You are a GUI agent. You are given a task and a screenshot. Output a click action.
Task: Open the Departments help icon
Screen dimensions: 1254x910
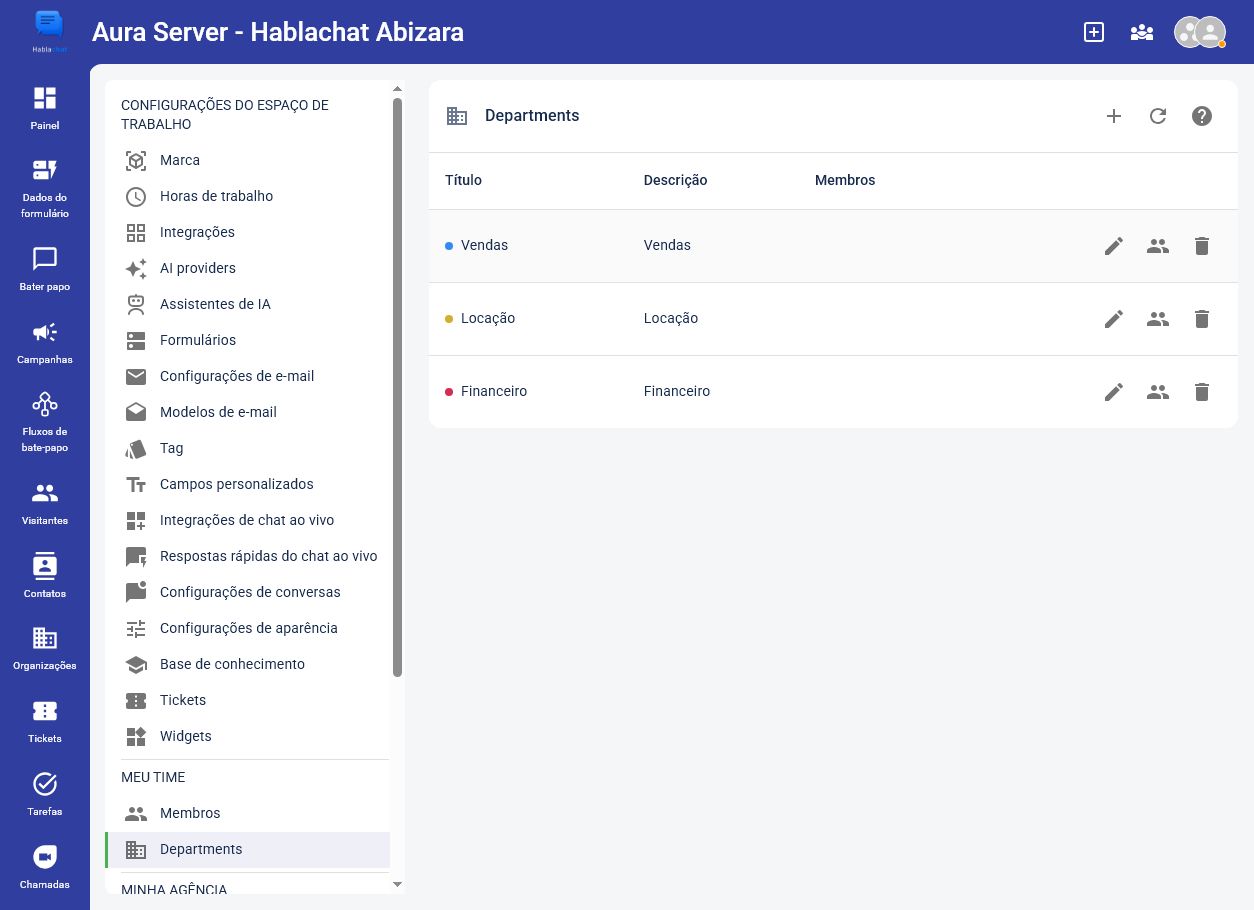point(1202,116)
